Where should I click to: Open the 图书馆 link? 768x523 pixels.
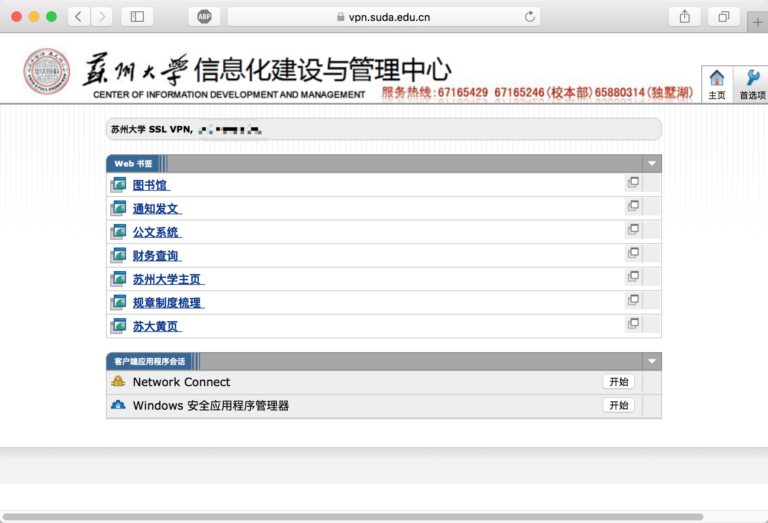150,185
